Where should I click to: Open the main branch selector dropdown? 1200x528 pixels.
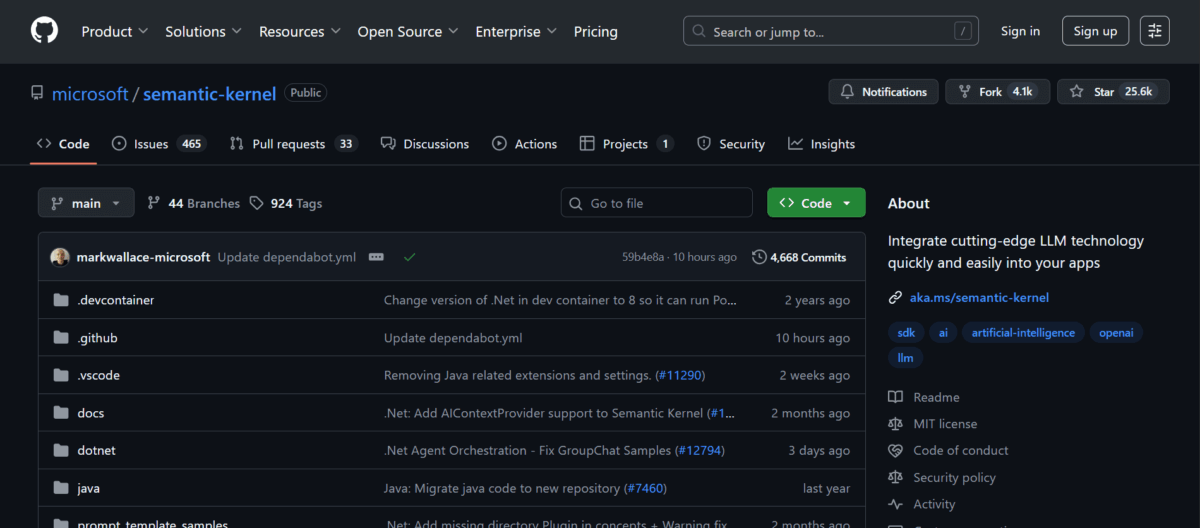[x=85, y=203]
